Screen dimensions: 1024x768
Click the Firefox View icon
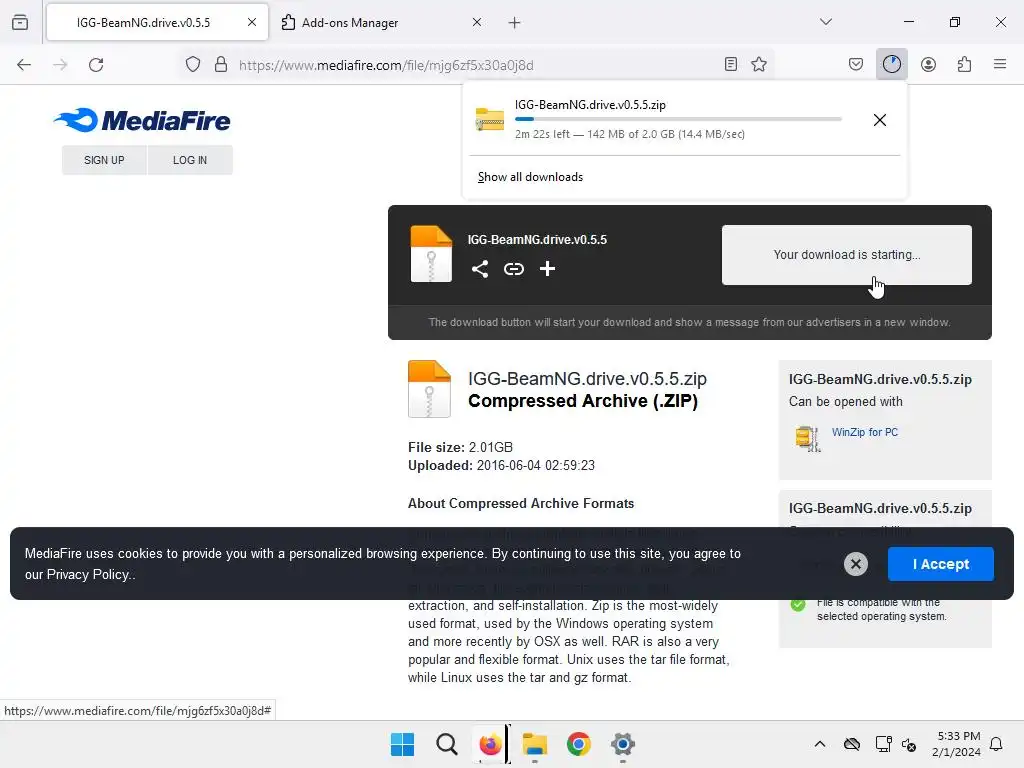20,22
